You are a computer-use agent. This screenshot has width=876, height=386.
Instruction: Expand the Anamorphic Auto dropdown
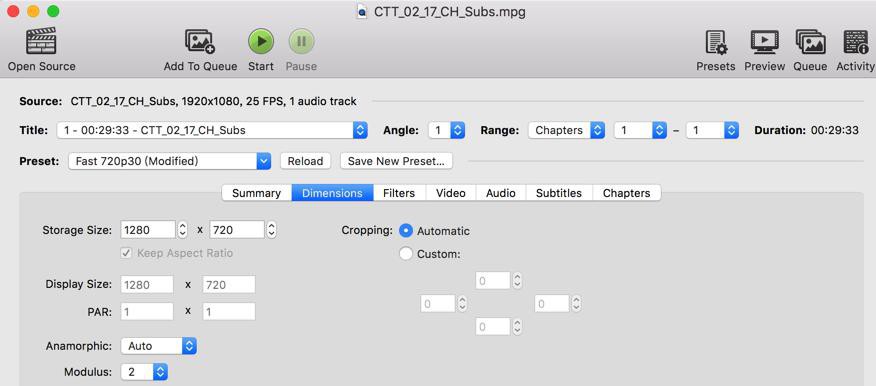(x=159, y=346)
